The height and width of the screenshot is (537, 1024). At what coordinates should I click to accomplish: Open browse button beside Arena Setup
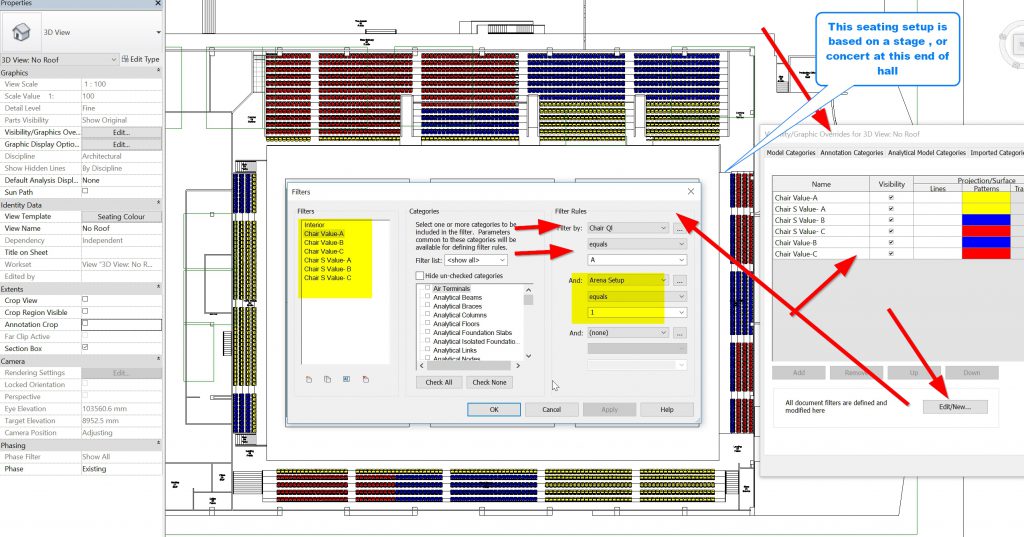point(680,281)
